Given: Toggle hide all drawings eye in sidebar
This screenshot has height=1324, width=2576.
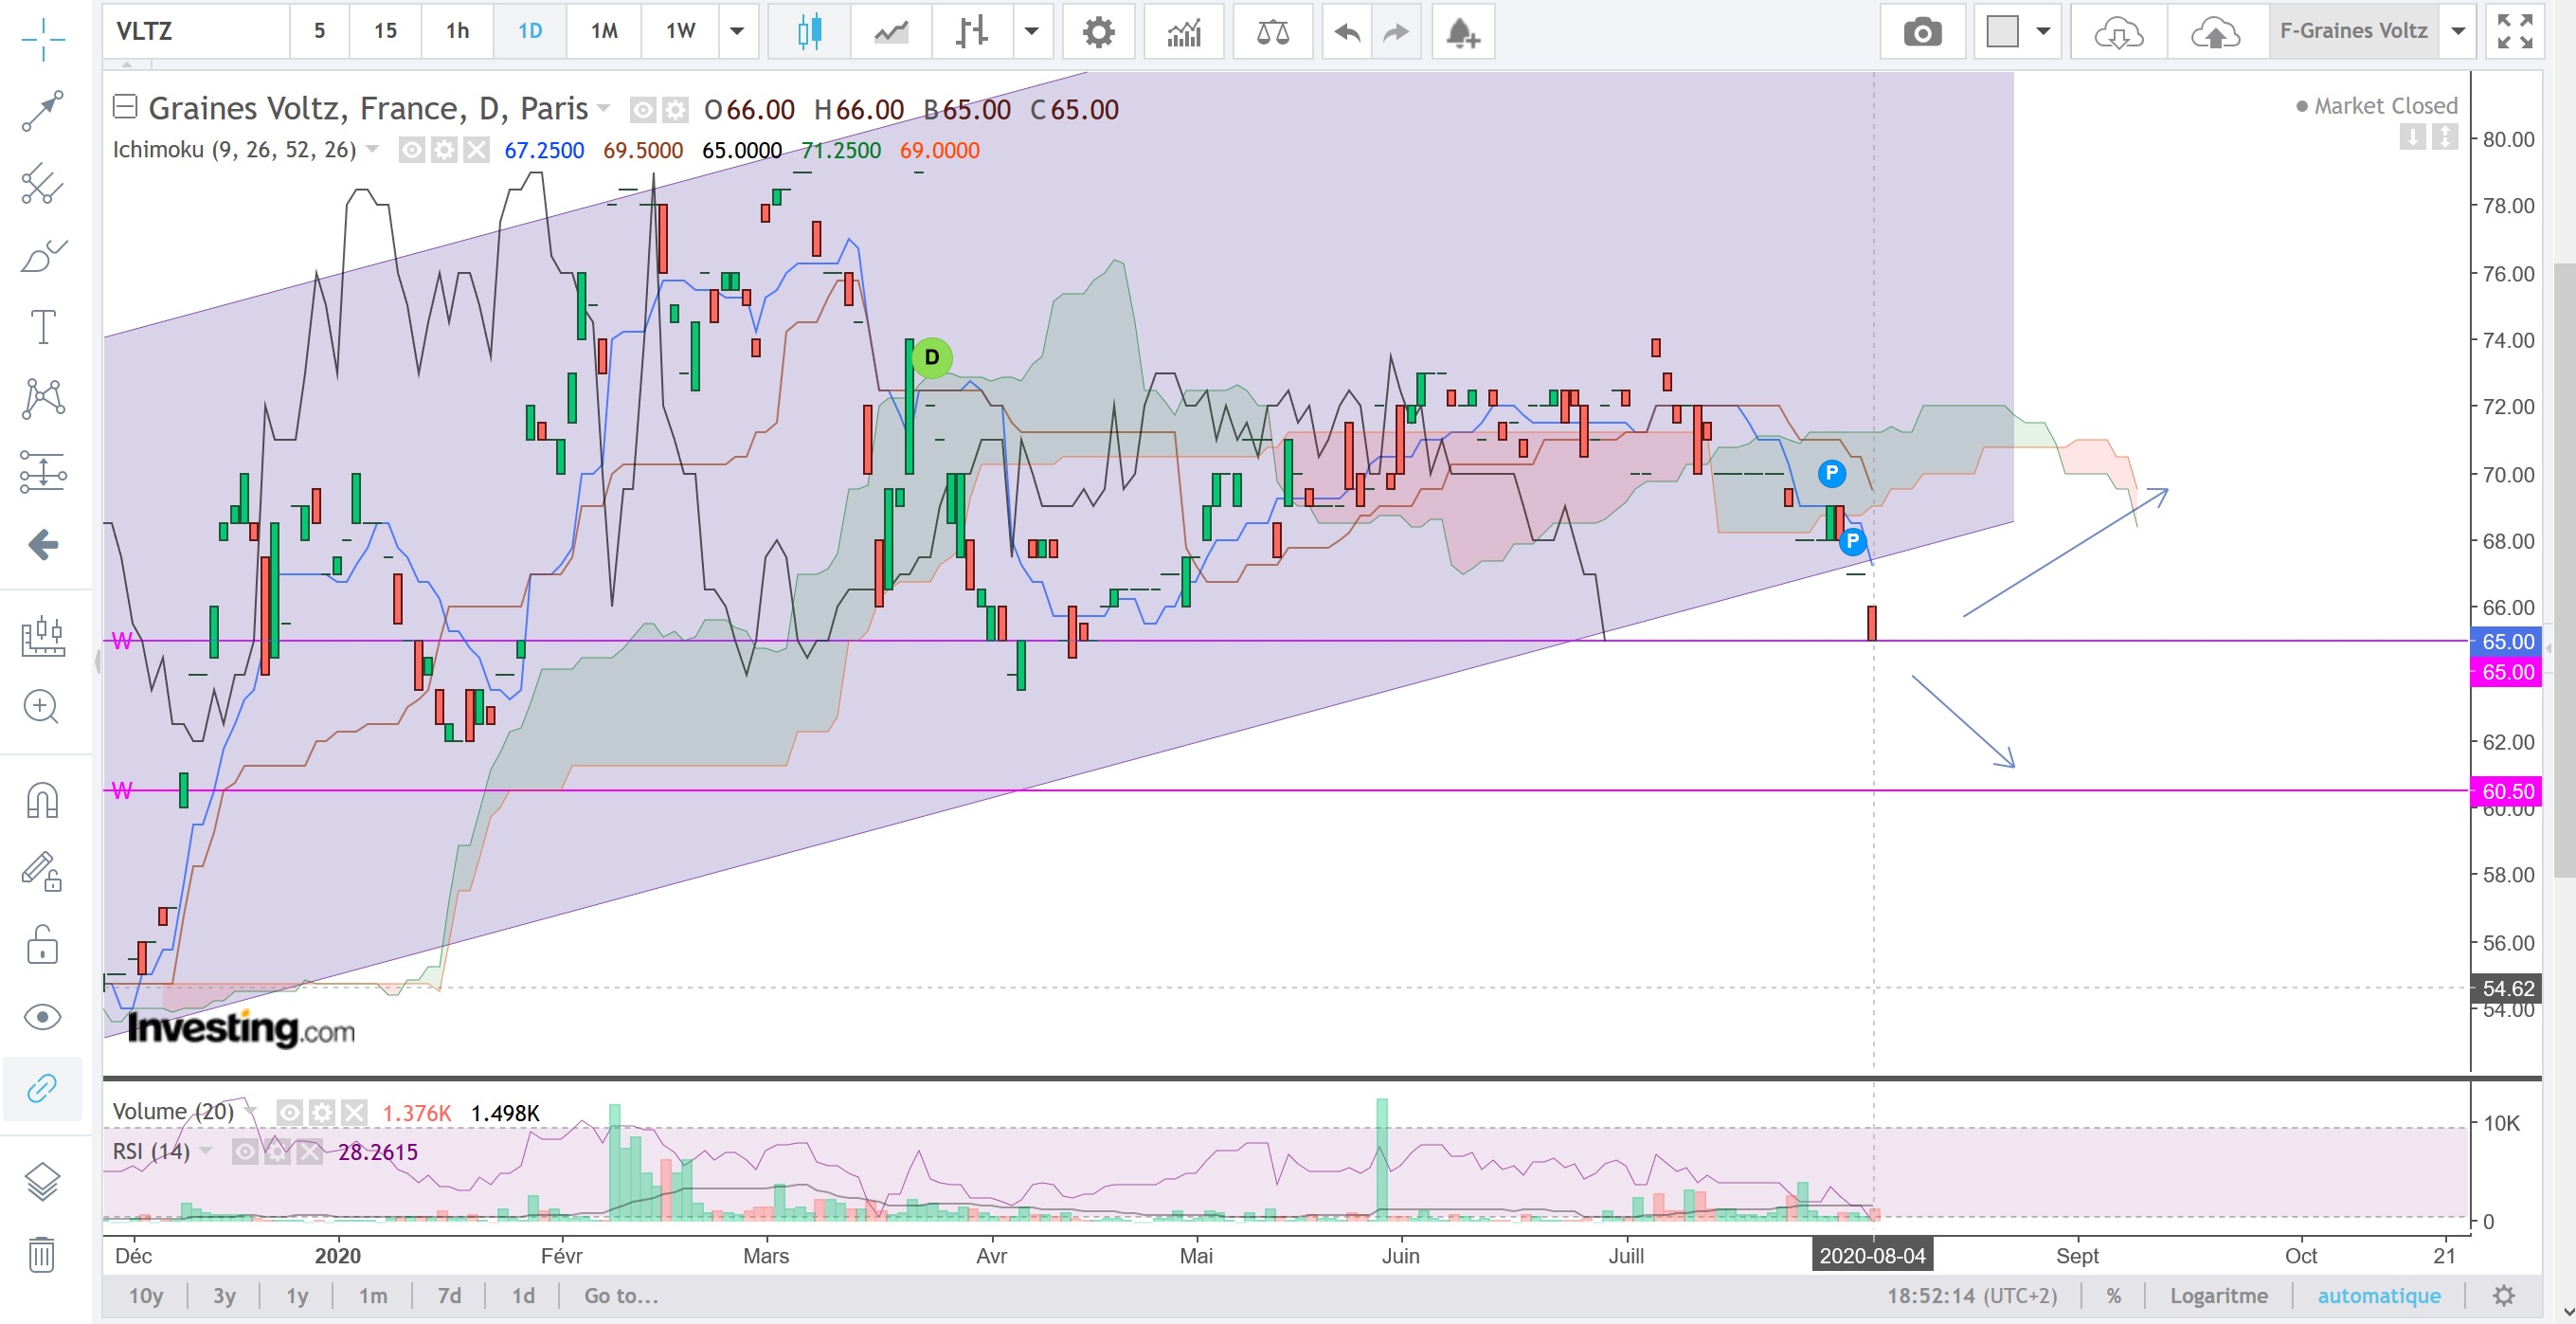Looking at the screenshot, I should [42, 1017].
